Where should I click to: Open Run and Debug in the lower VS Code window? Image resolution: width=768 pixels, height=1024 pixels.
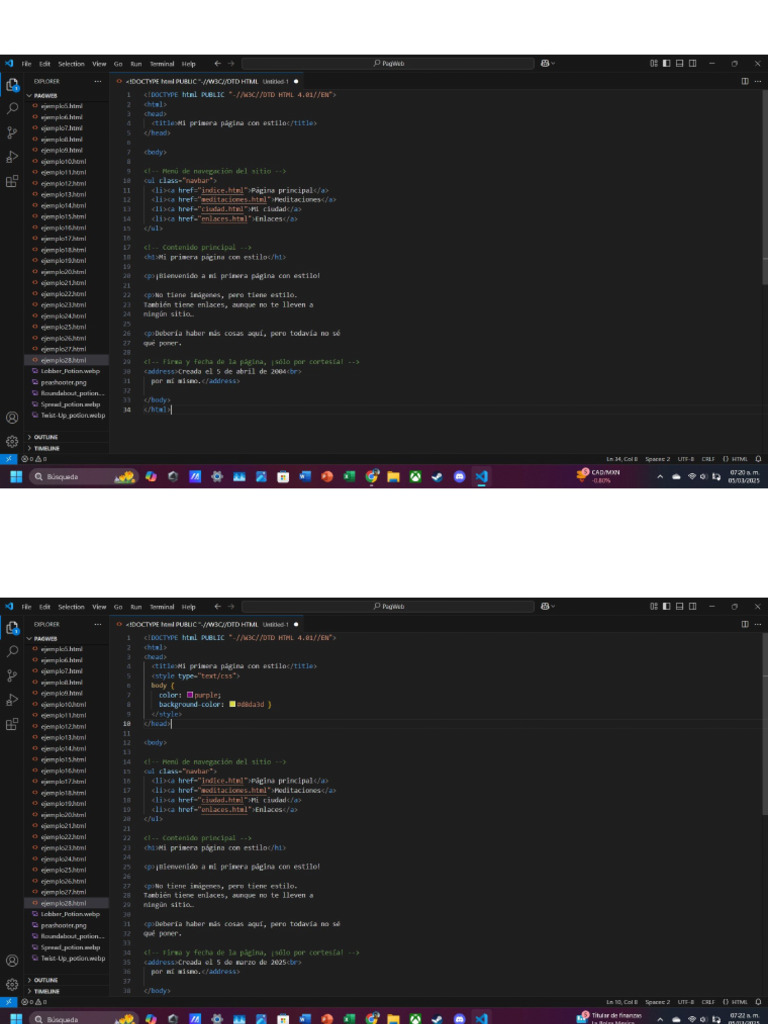point(12,699)
